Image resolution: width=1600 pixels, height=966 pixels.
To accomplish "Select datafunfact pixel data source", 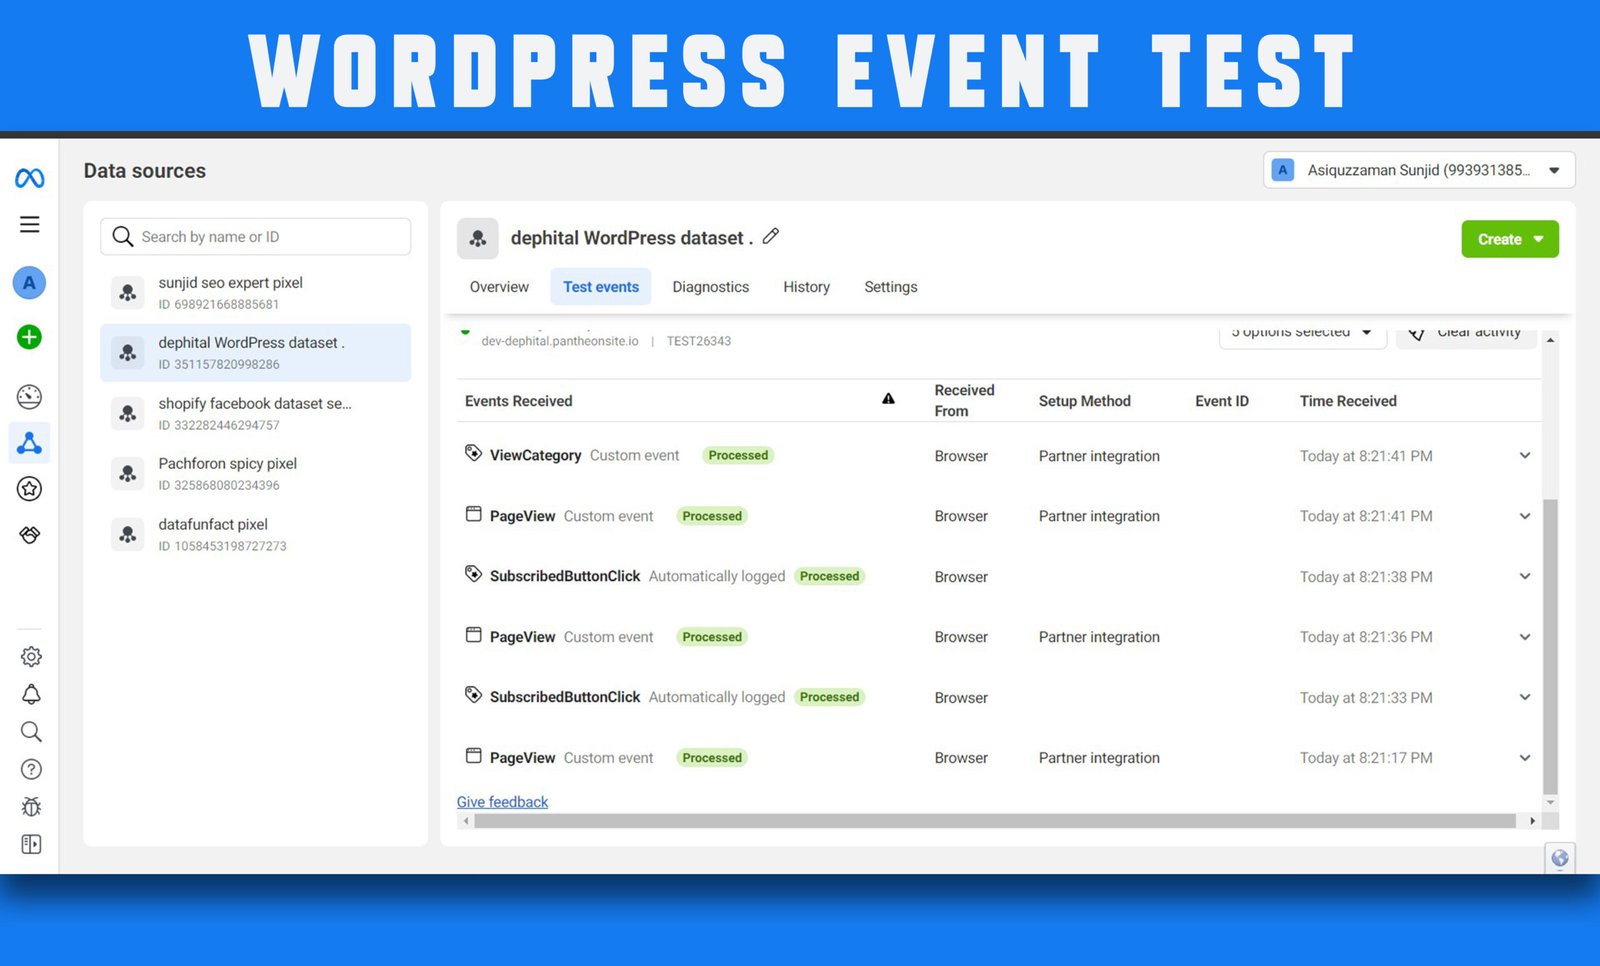I will point(255,535).
